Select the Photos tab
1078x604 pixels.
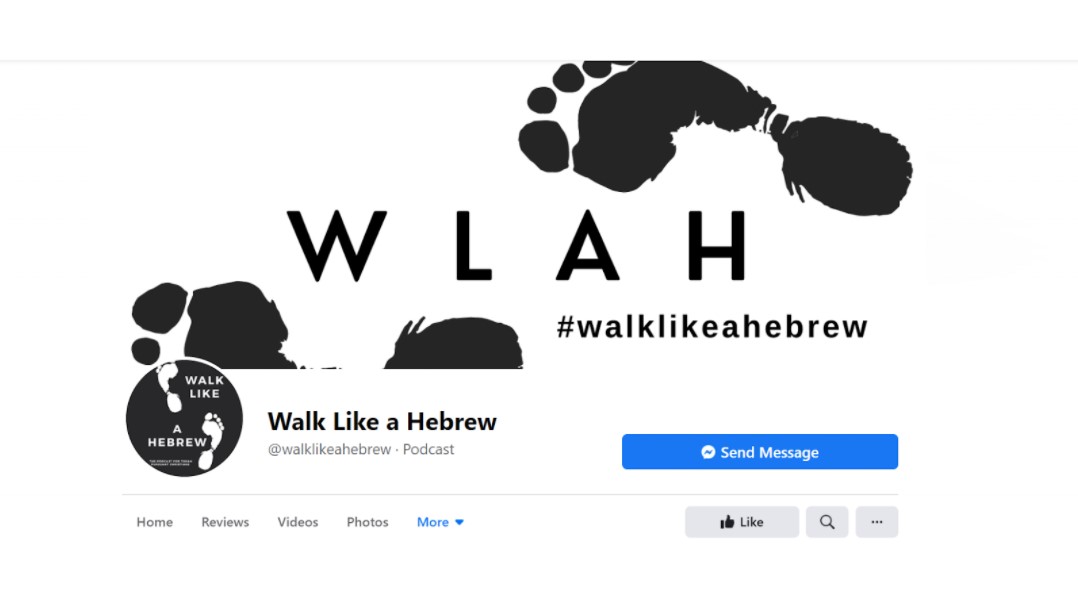click(x=367, y=522)
